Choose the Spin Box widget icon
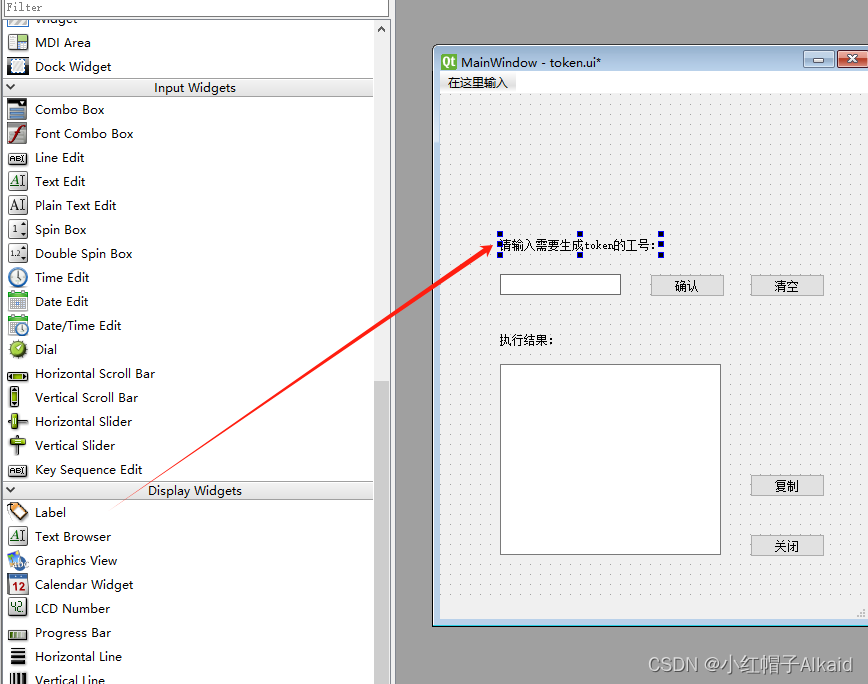This screenshot has height=684, width=868. 18,229
